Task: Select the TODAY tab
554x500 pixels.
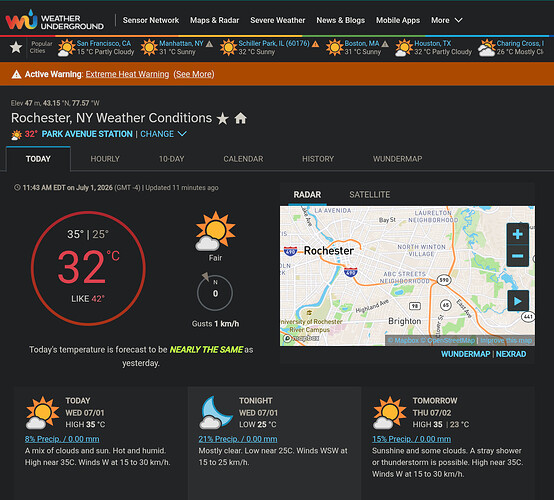Action: [38, 159]
